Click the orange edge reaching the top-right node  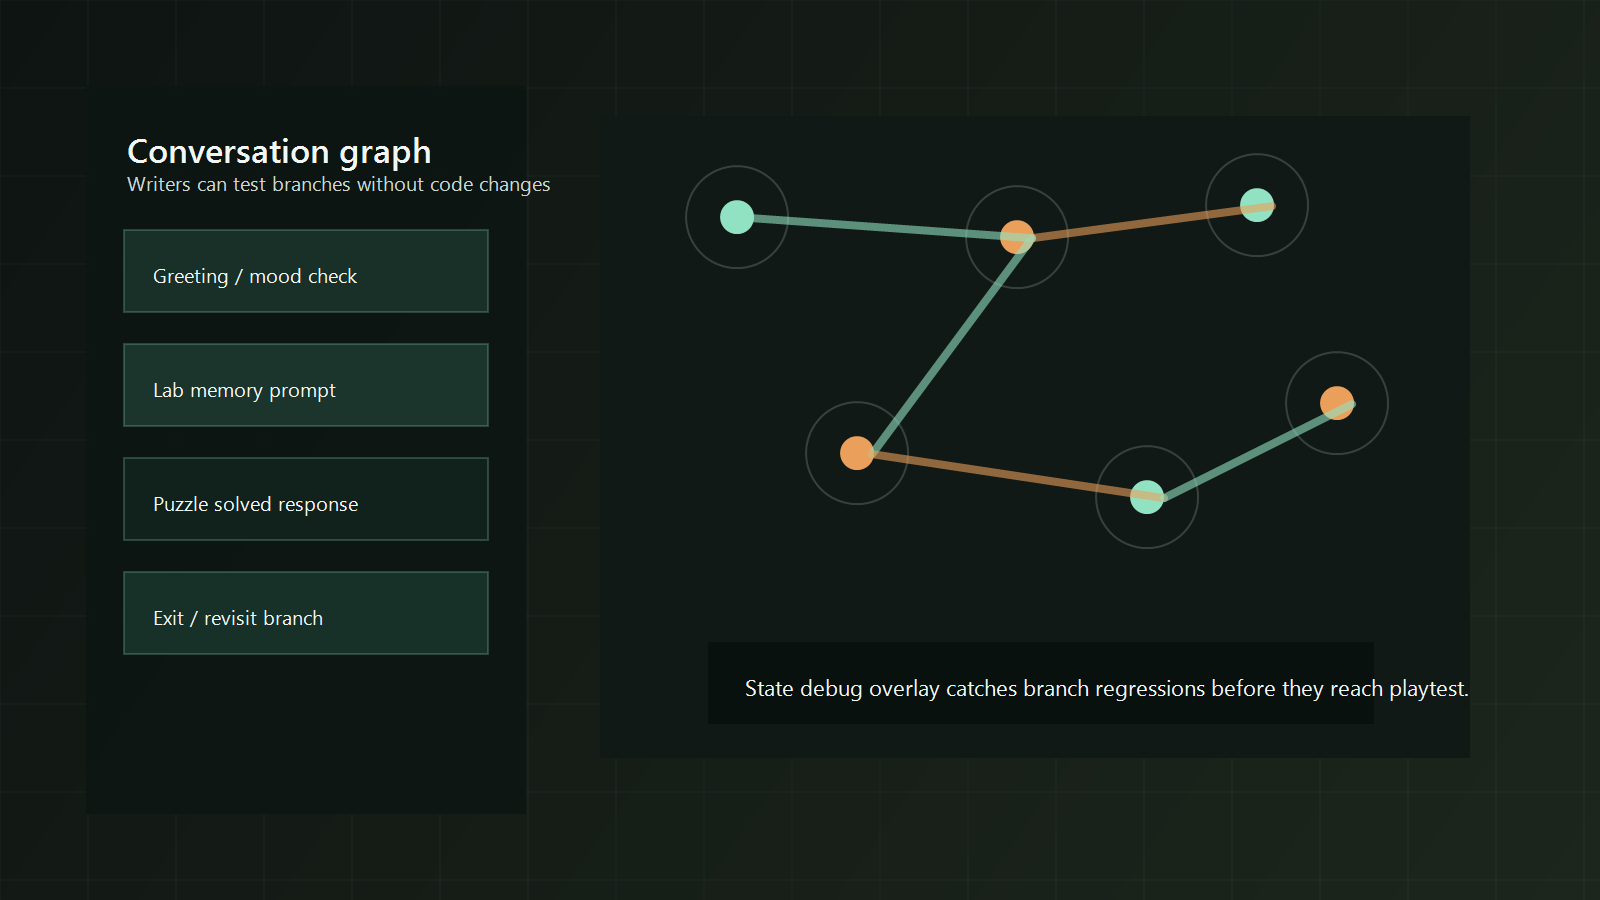[1140, 222]
